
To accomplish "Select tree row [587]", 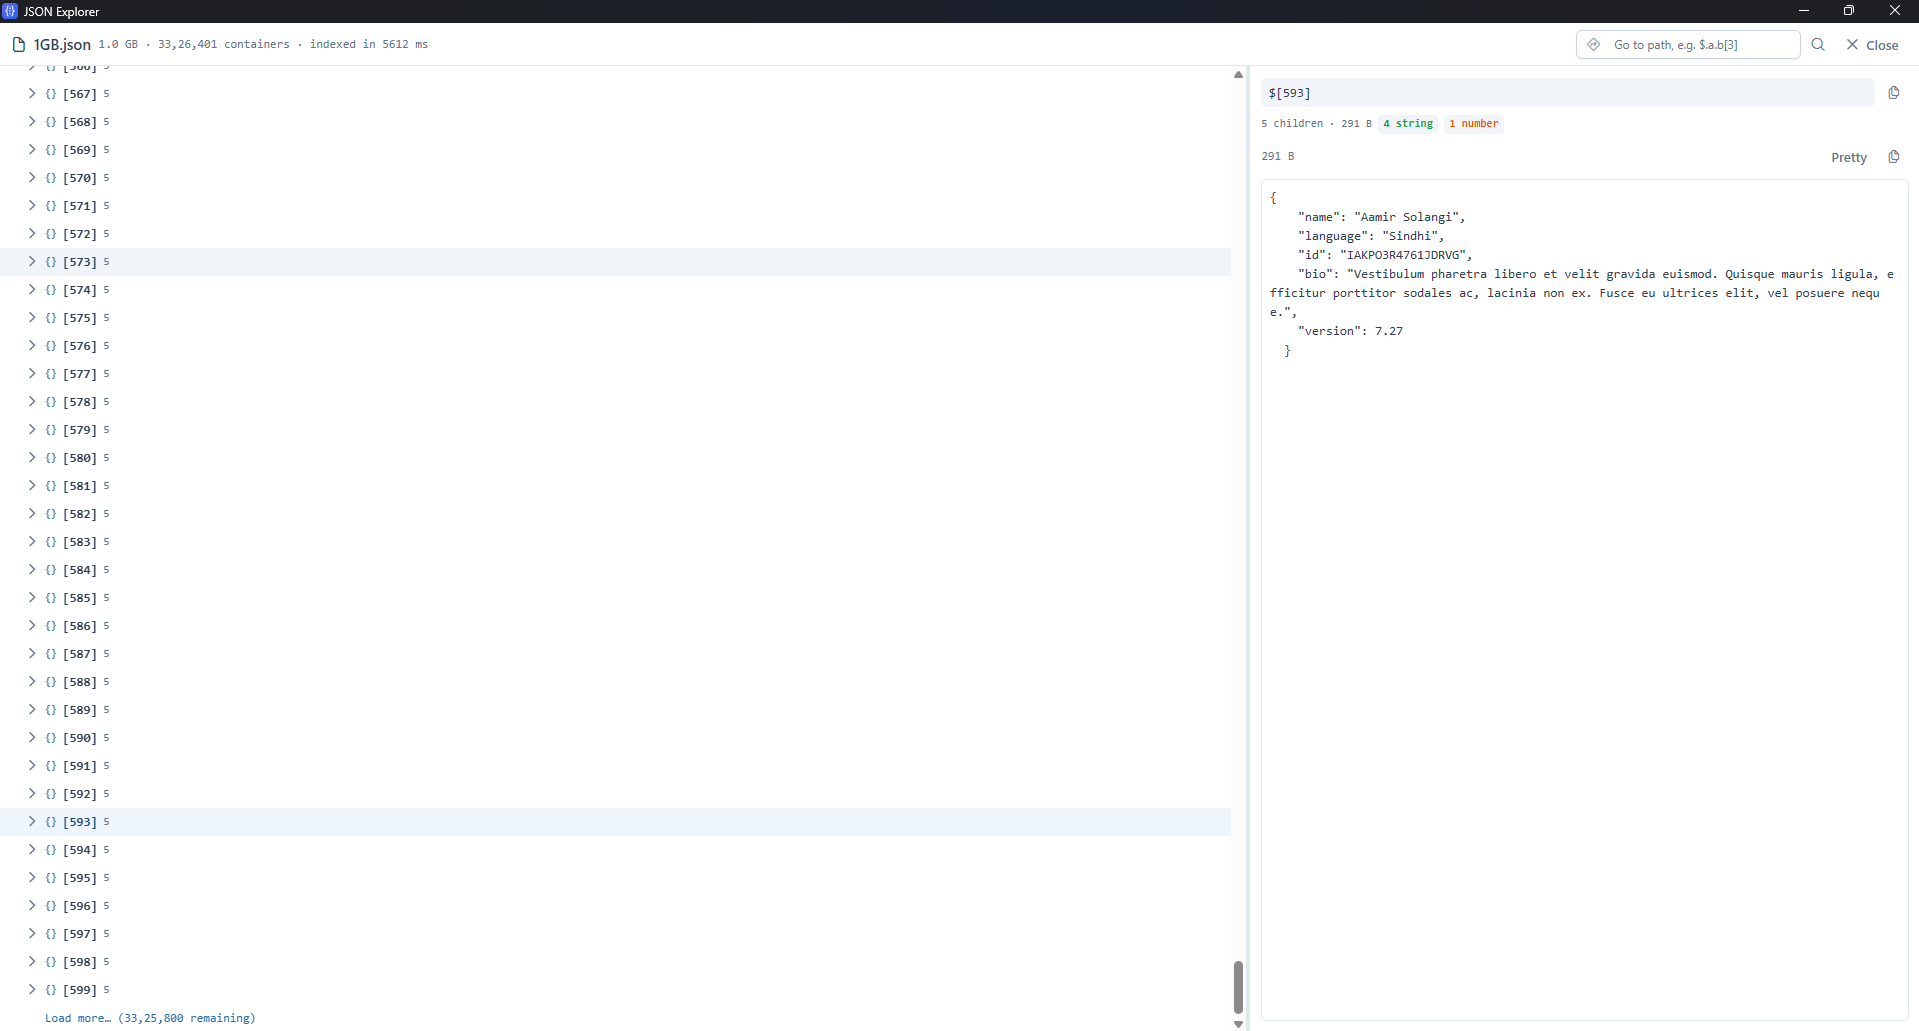I will 615,654.
